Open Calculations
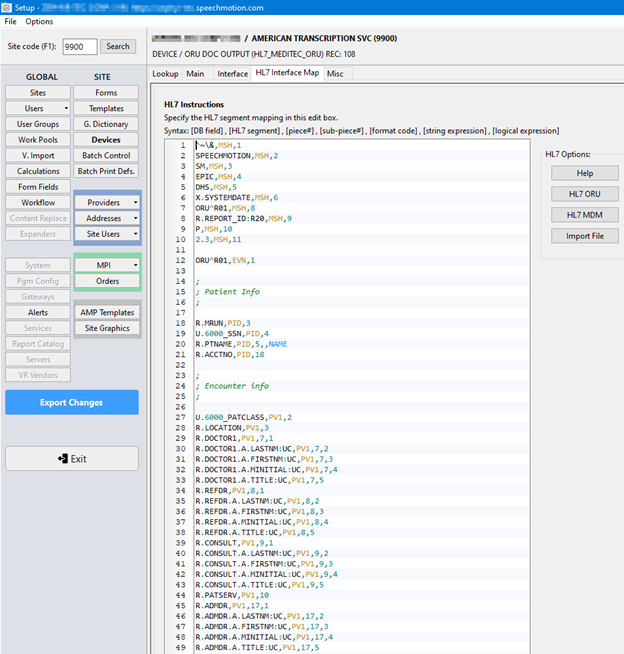624x654 pixels. click(38, 171)
